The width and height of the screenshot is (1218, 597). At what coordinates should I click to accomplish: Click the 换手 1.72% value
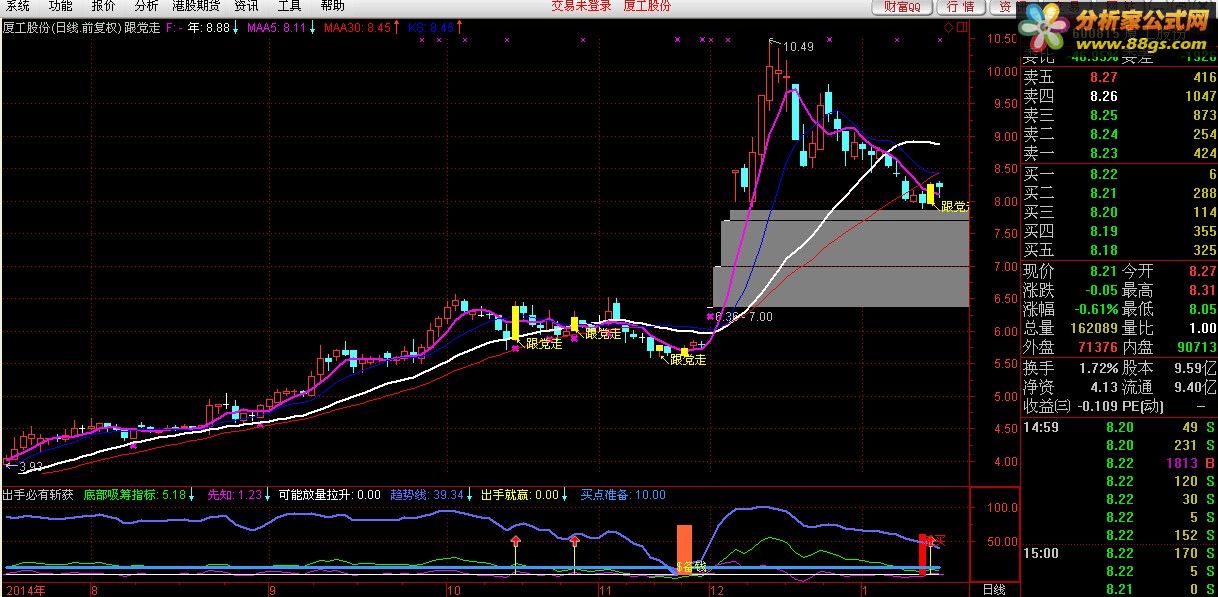point(1097,367)
